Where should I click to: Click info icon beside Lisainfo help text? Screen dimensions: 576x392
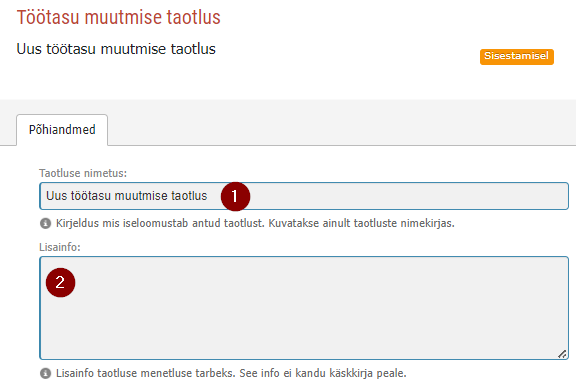pos(45,374)
